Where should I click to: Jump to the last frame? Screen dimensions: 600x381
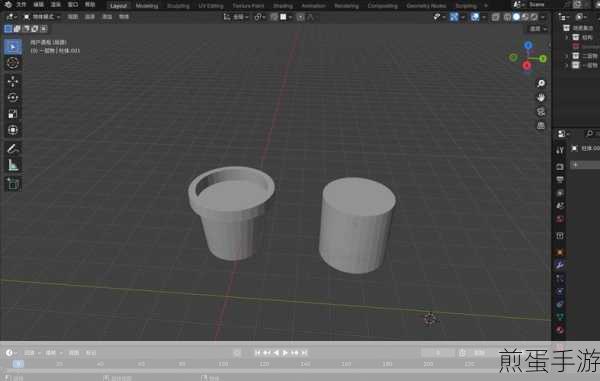304,353
